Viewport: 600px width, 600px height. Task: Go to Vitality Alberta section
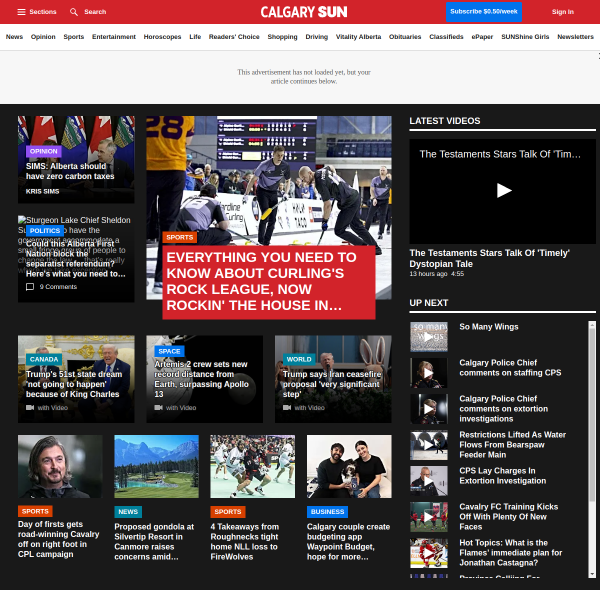click(x=358, y=37)
